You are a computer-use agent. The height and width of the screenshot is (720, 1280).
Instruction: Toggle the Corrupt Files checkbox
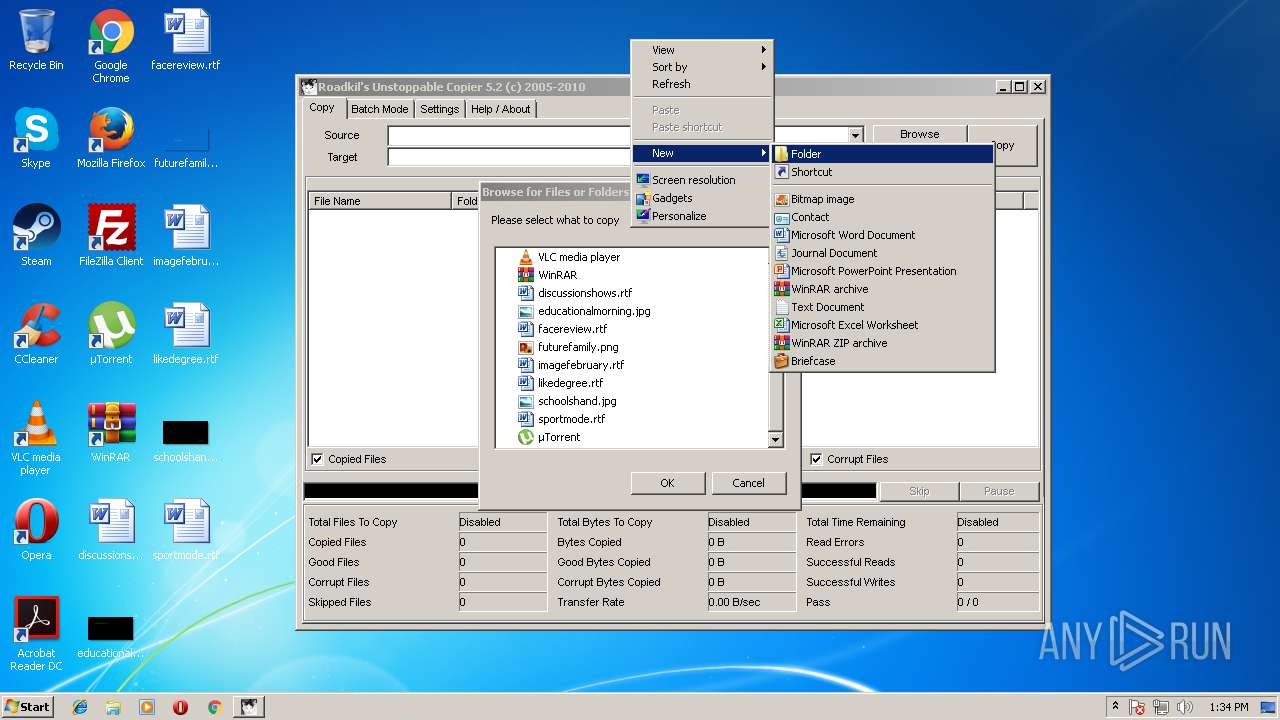coord(817,459)
